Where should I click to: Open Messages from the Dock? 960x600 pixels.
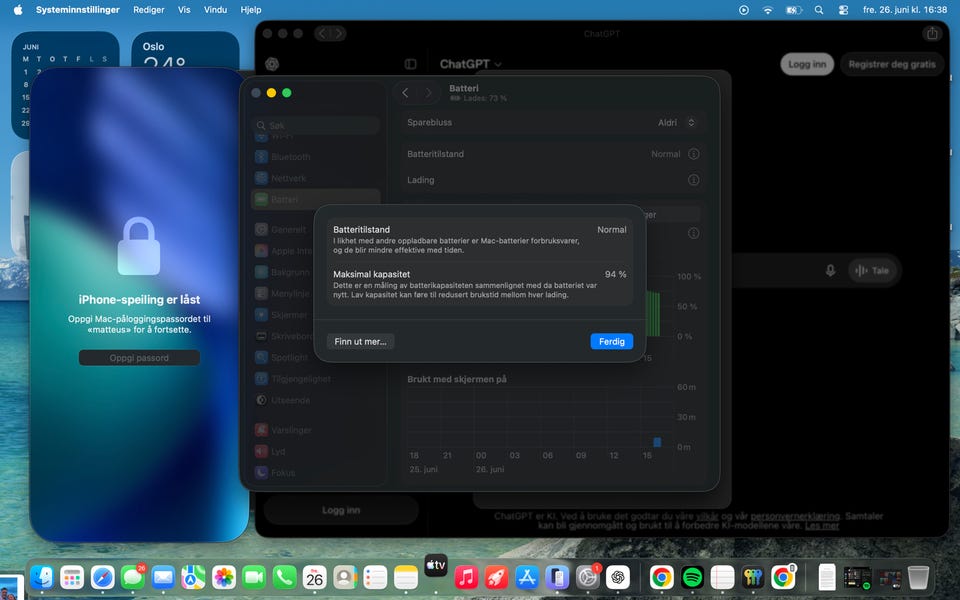(133, 577)
